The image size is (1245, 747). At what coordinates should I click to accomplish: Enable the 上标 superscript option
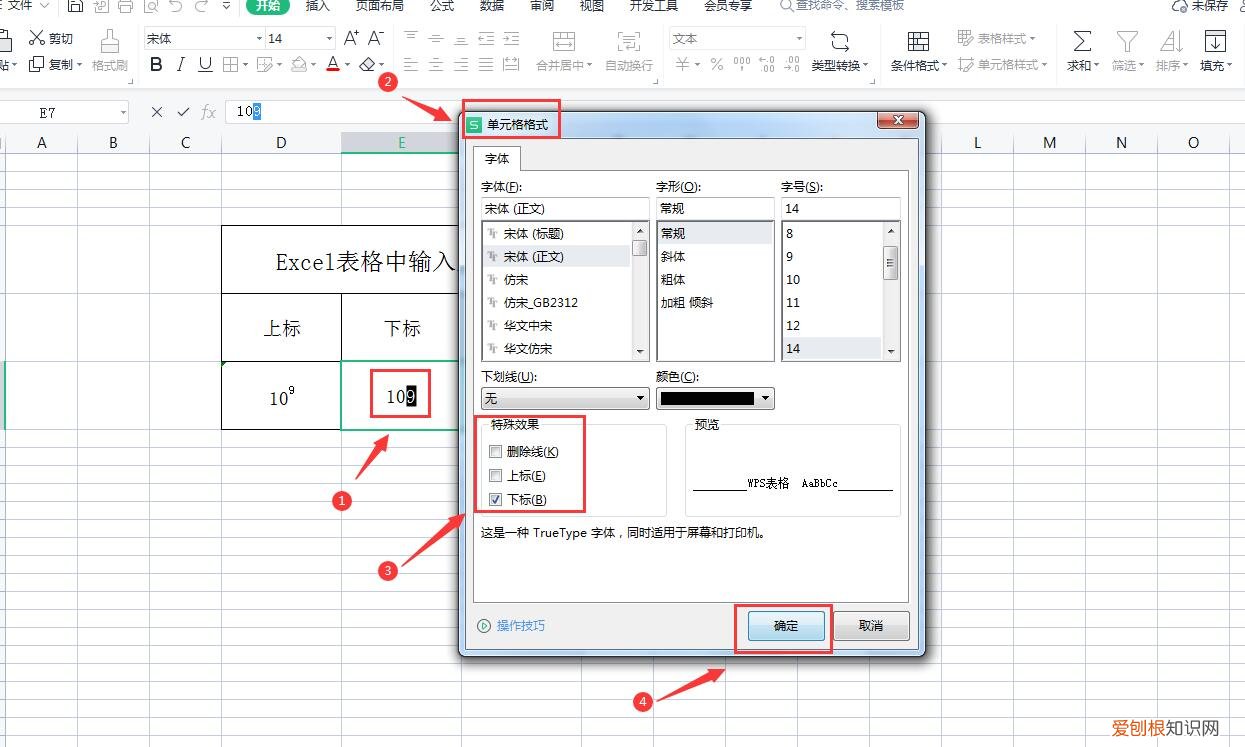pos(496,475)
